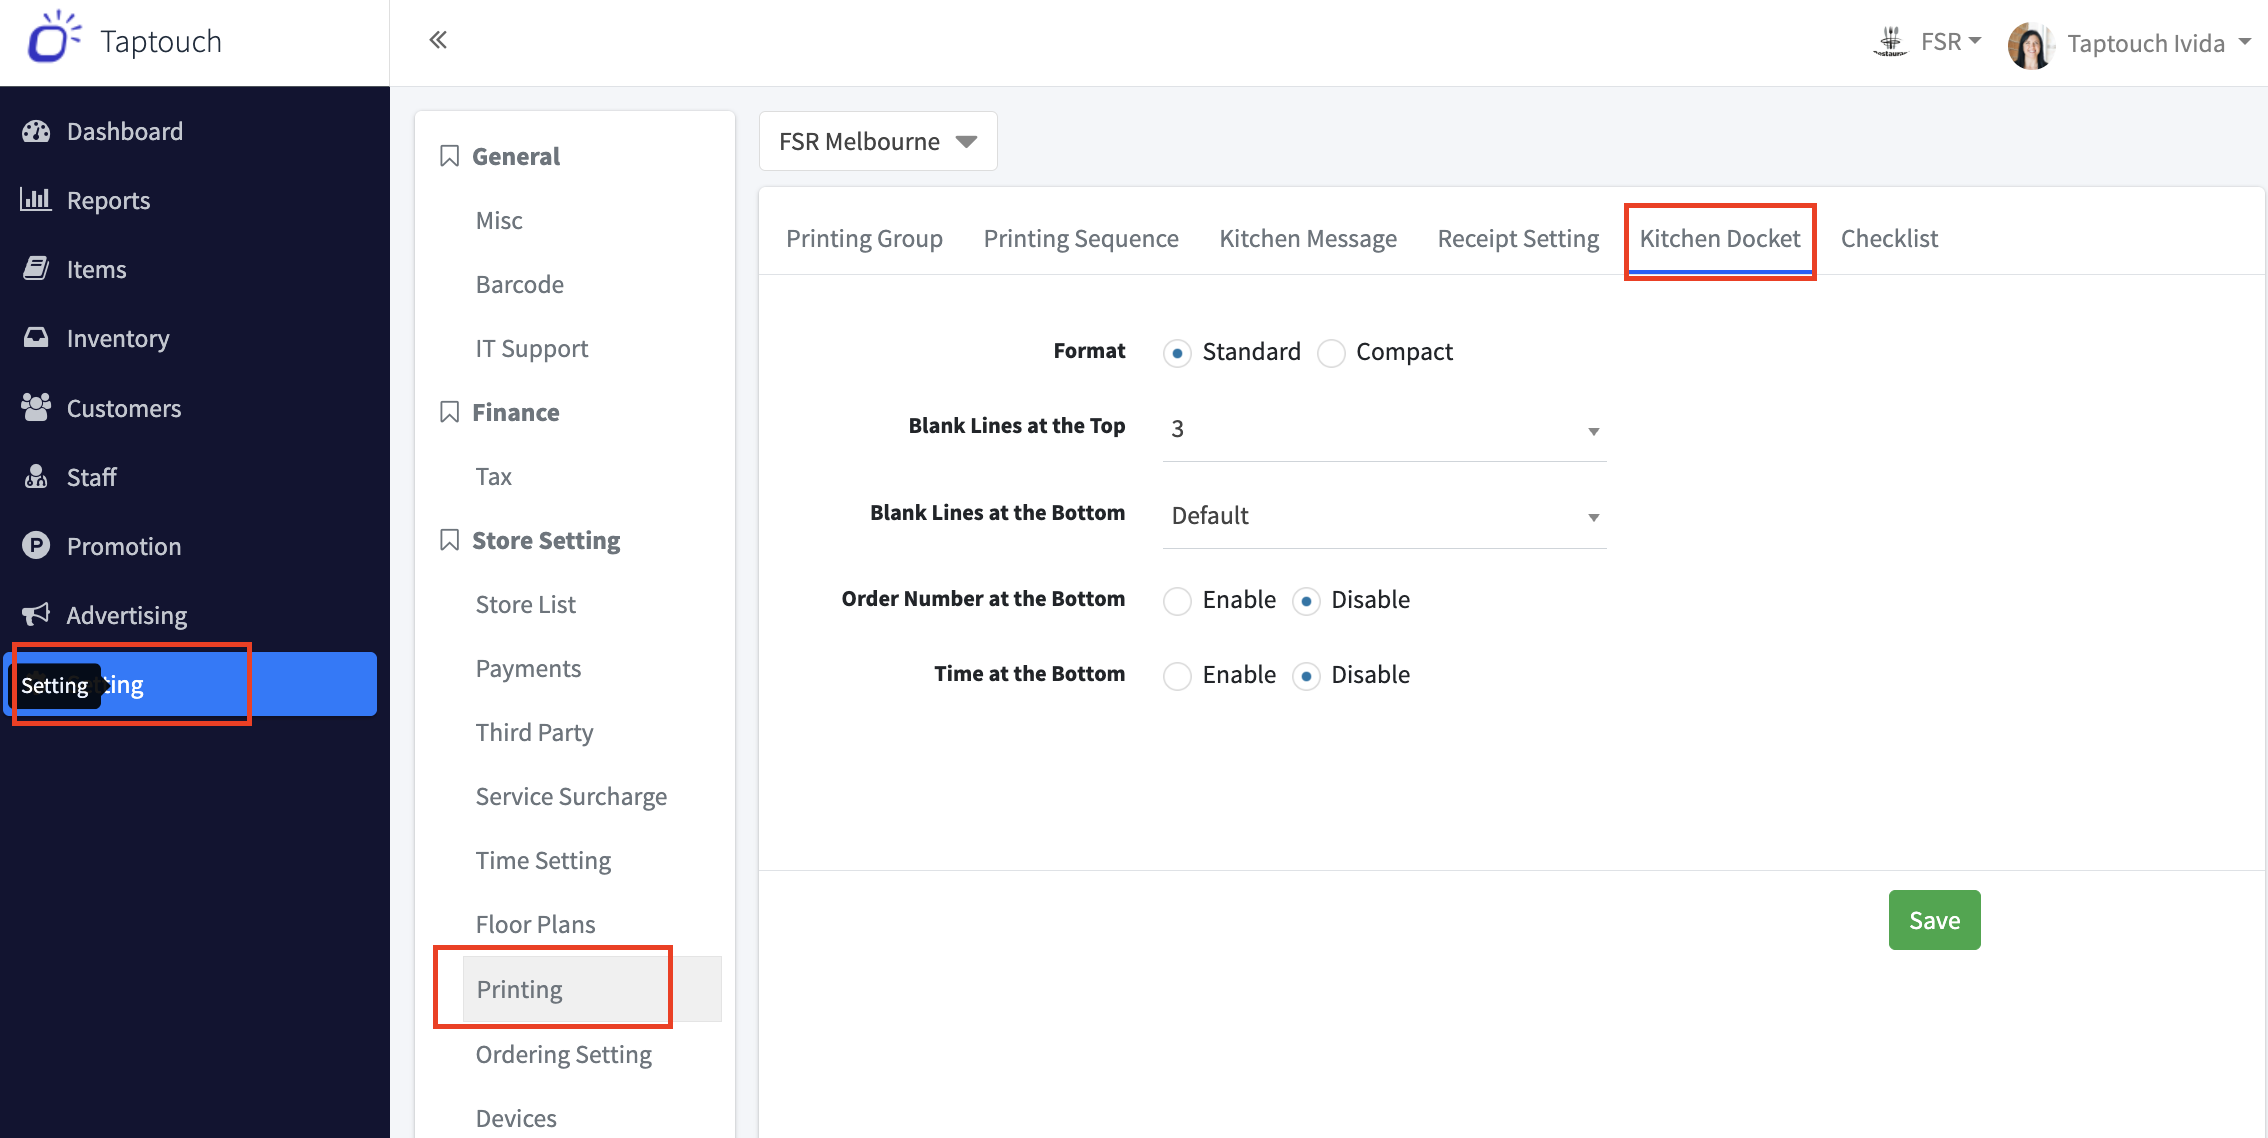Click the General bookmark icon
Viewport: 2268px width, 1138px height.
click(x=450, y=156)
